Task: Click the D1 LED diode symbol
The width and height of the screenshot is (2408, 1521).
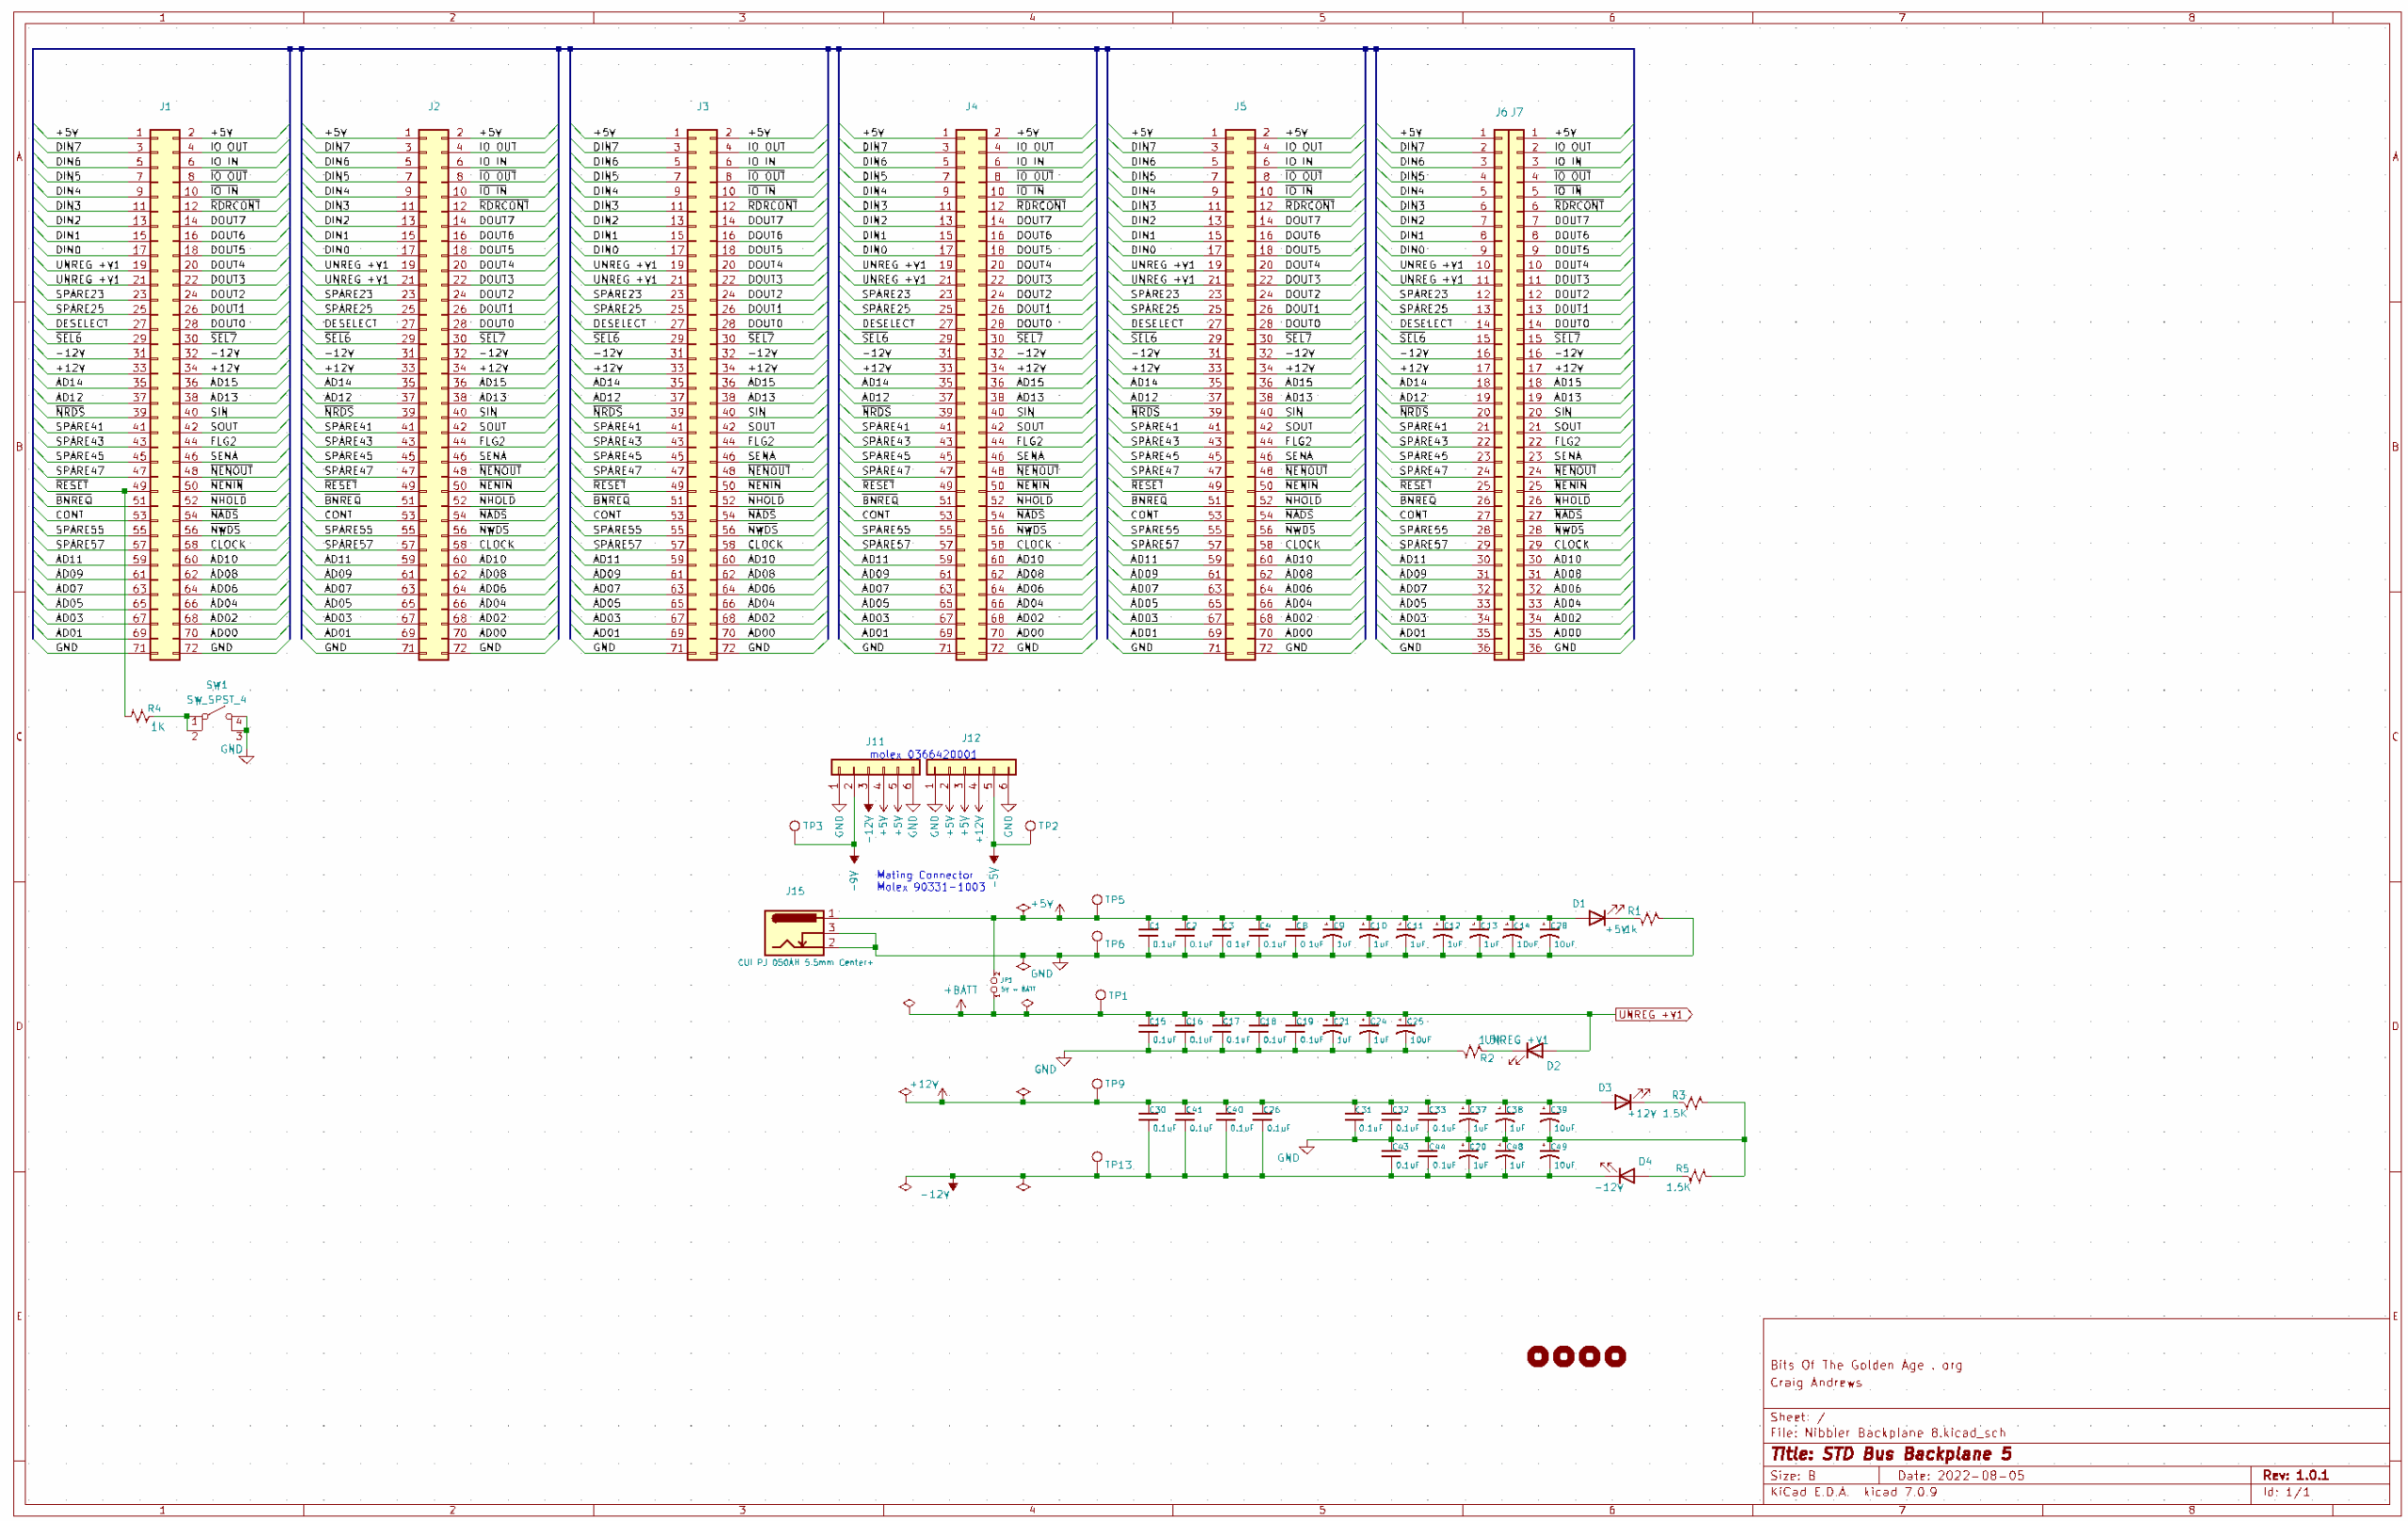Action: click(x=1597, y=917)
